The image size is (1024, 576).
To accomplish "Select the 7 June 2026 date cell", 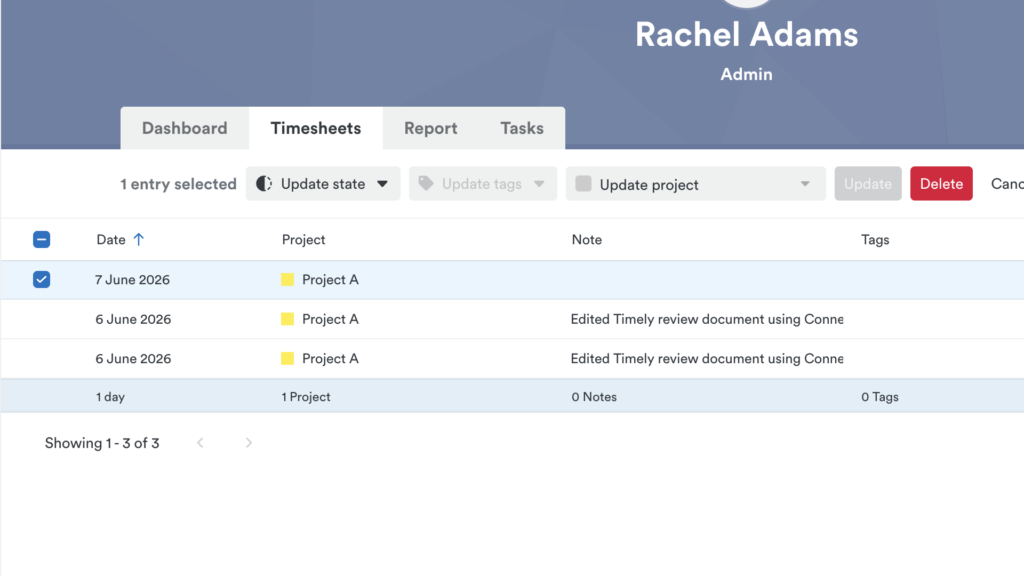I will click(x=133, y=280).
